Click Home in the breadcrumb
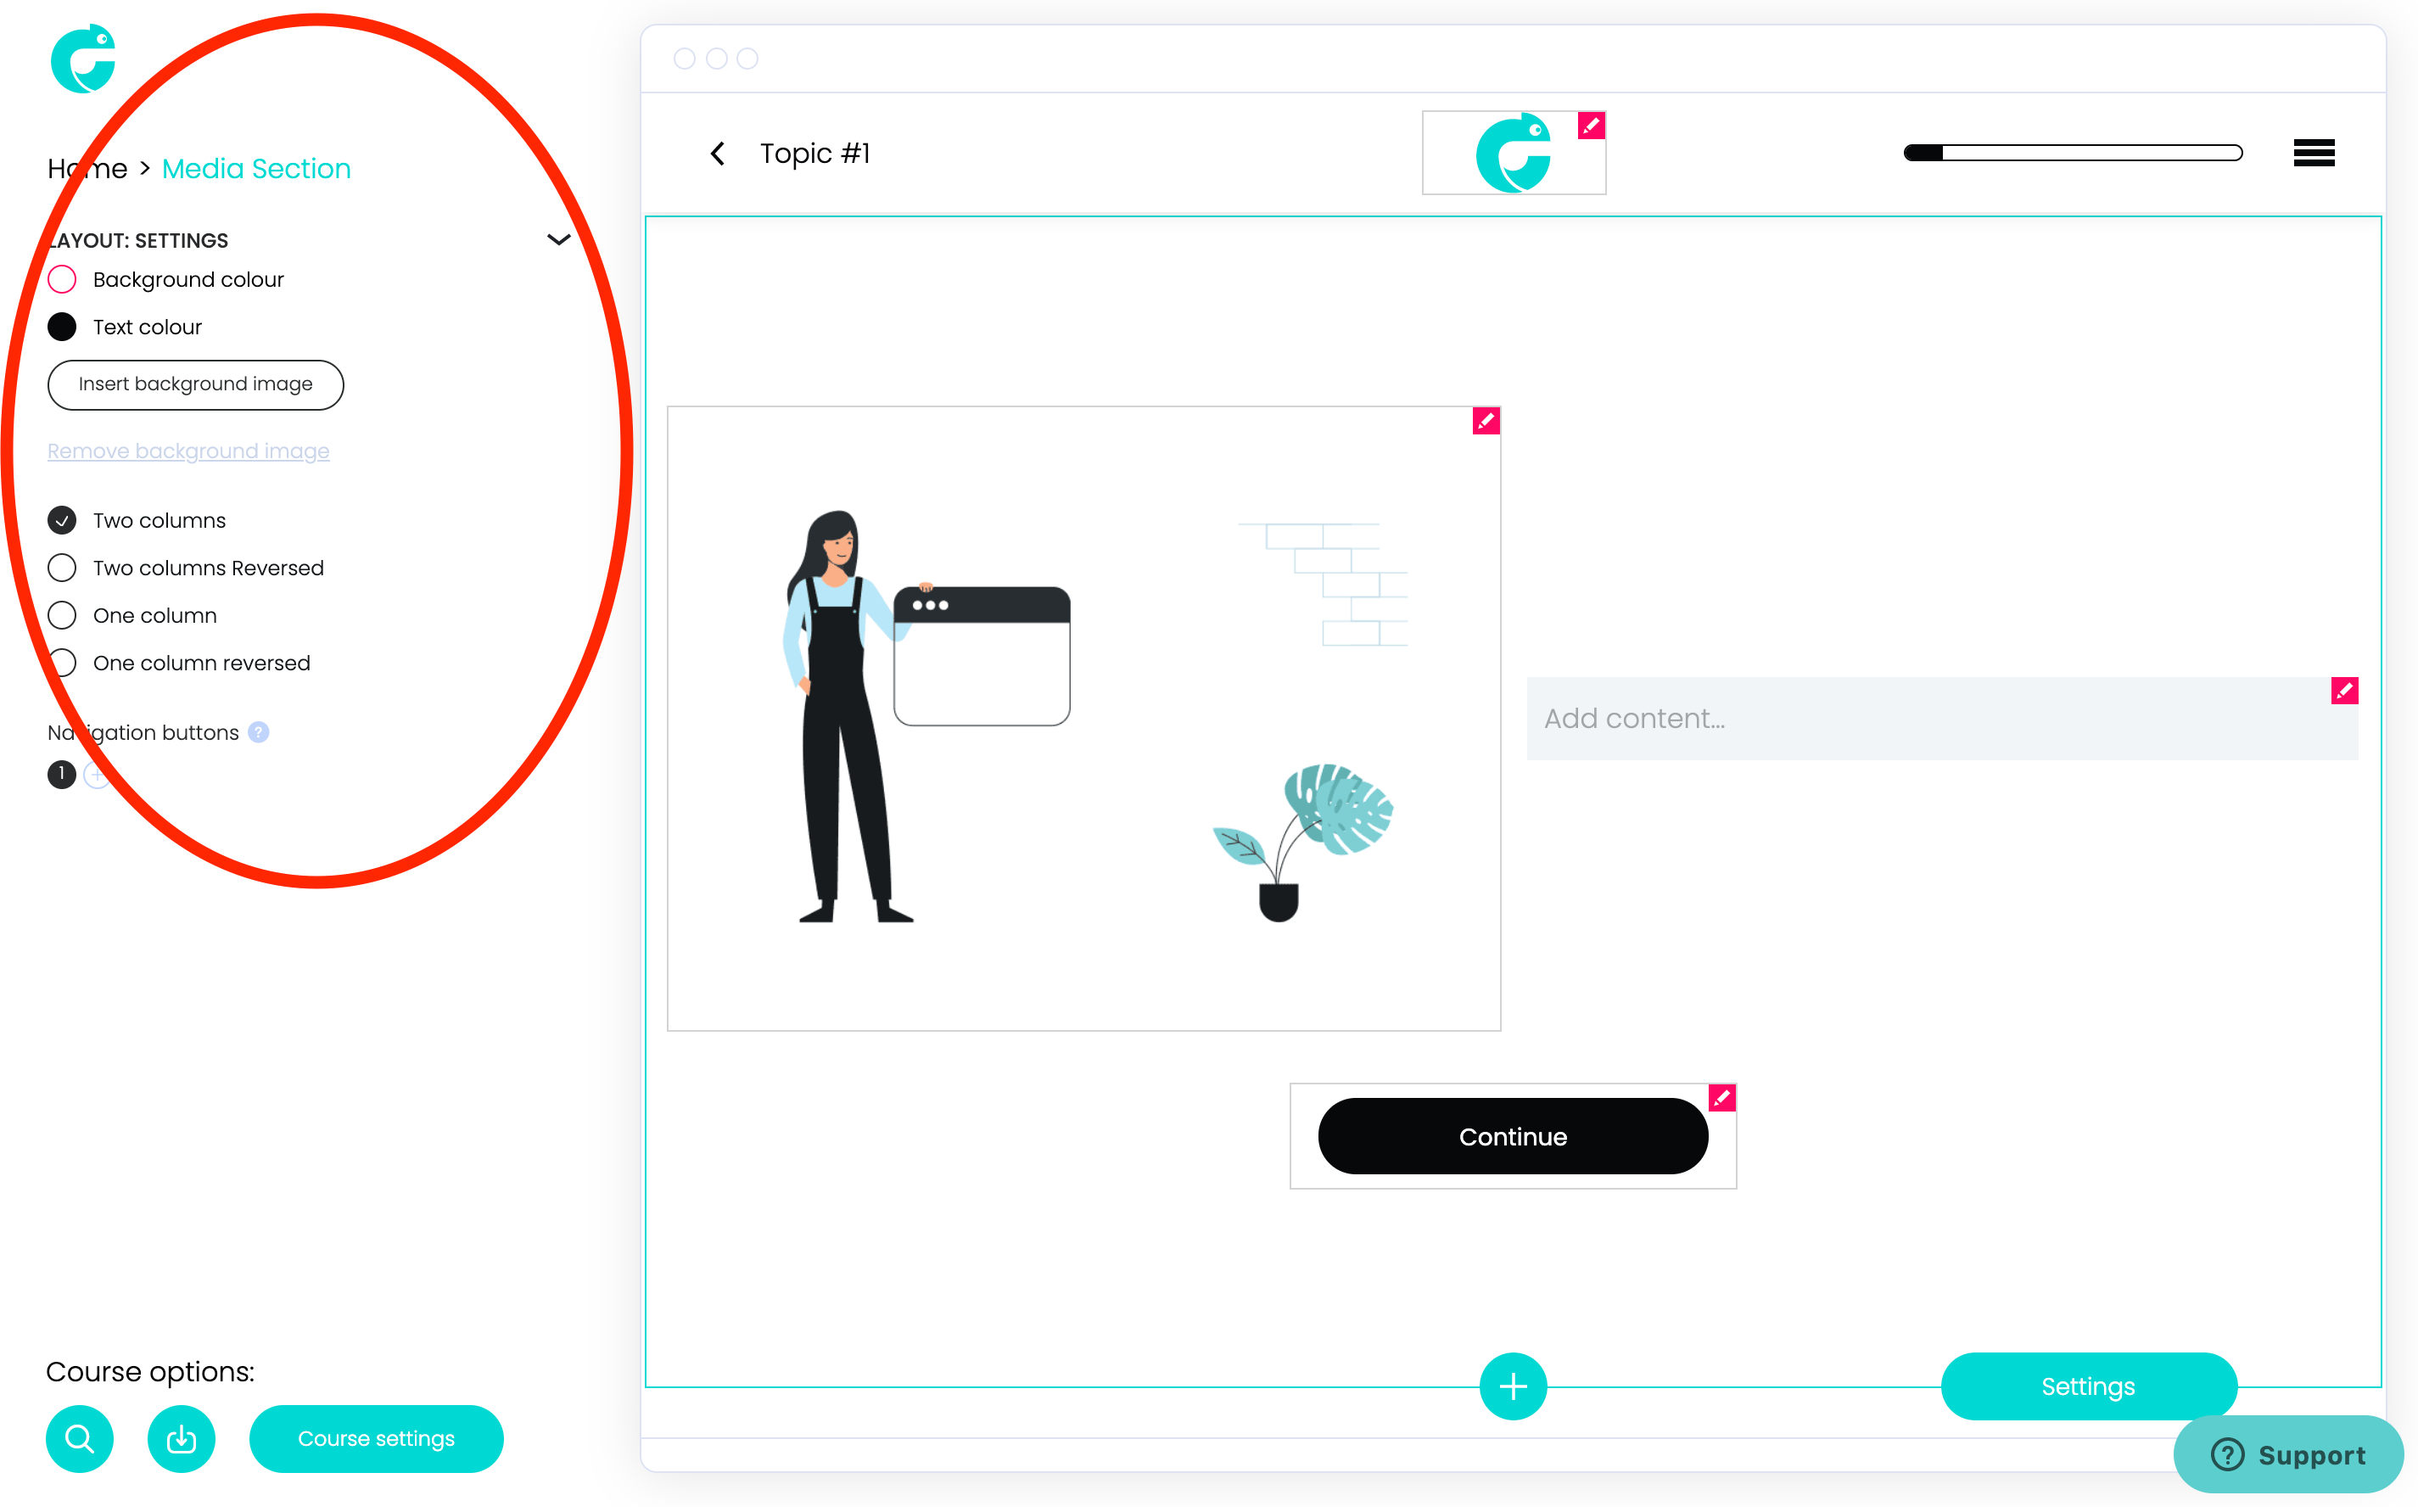Screen dimensions: 2418x1512 point(87,168)
